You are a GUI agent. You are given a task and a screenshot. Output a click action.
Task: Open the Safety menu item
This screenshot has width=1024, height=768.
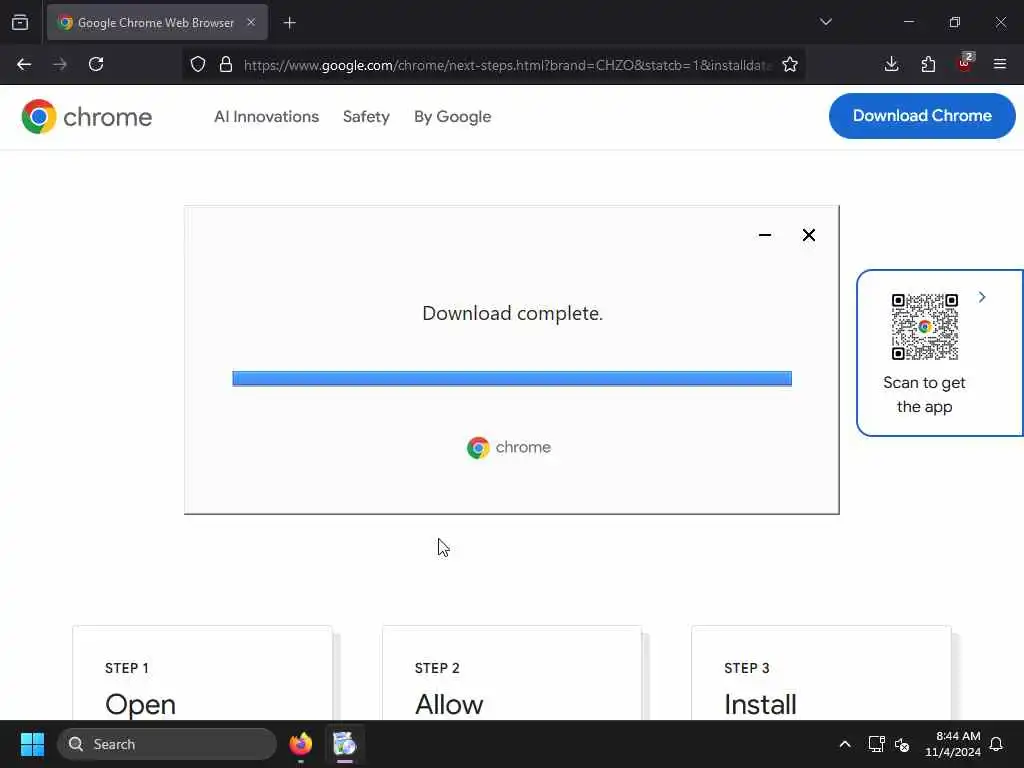click(366, 117)
